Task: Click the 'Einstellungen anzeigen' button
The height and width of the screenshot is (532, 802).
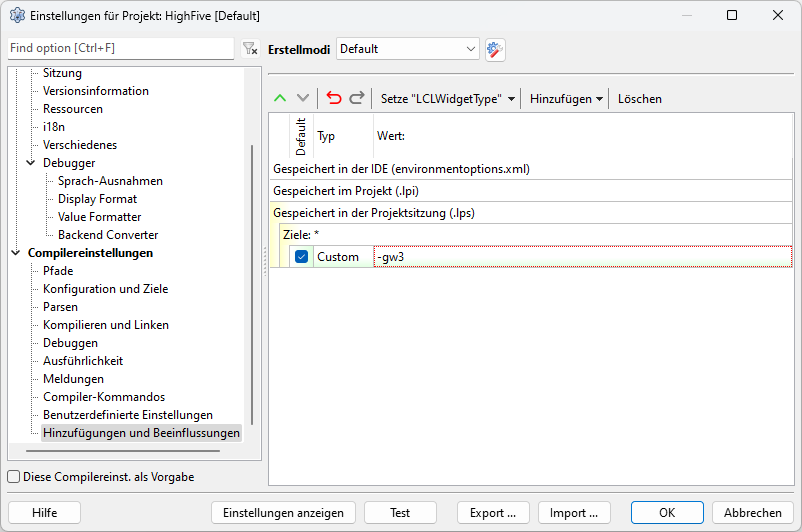Action: click(283, 513)
